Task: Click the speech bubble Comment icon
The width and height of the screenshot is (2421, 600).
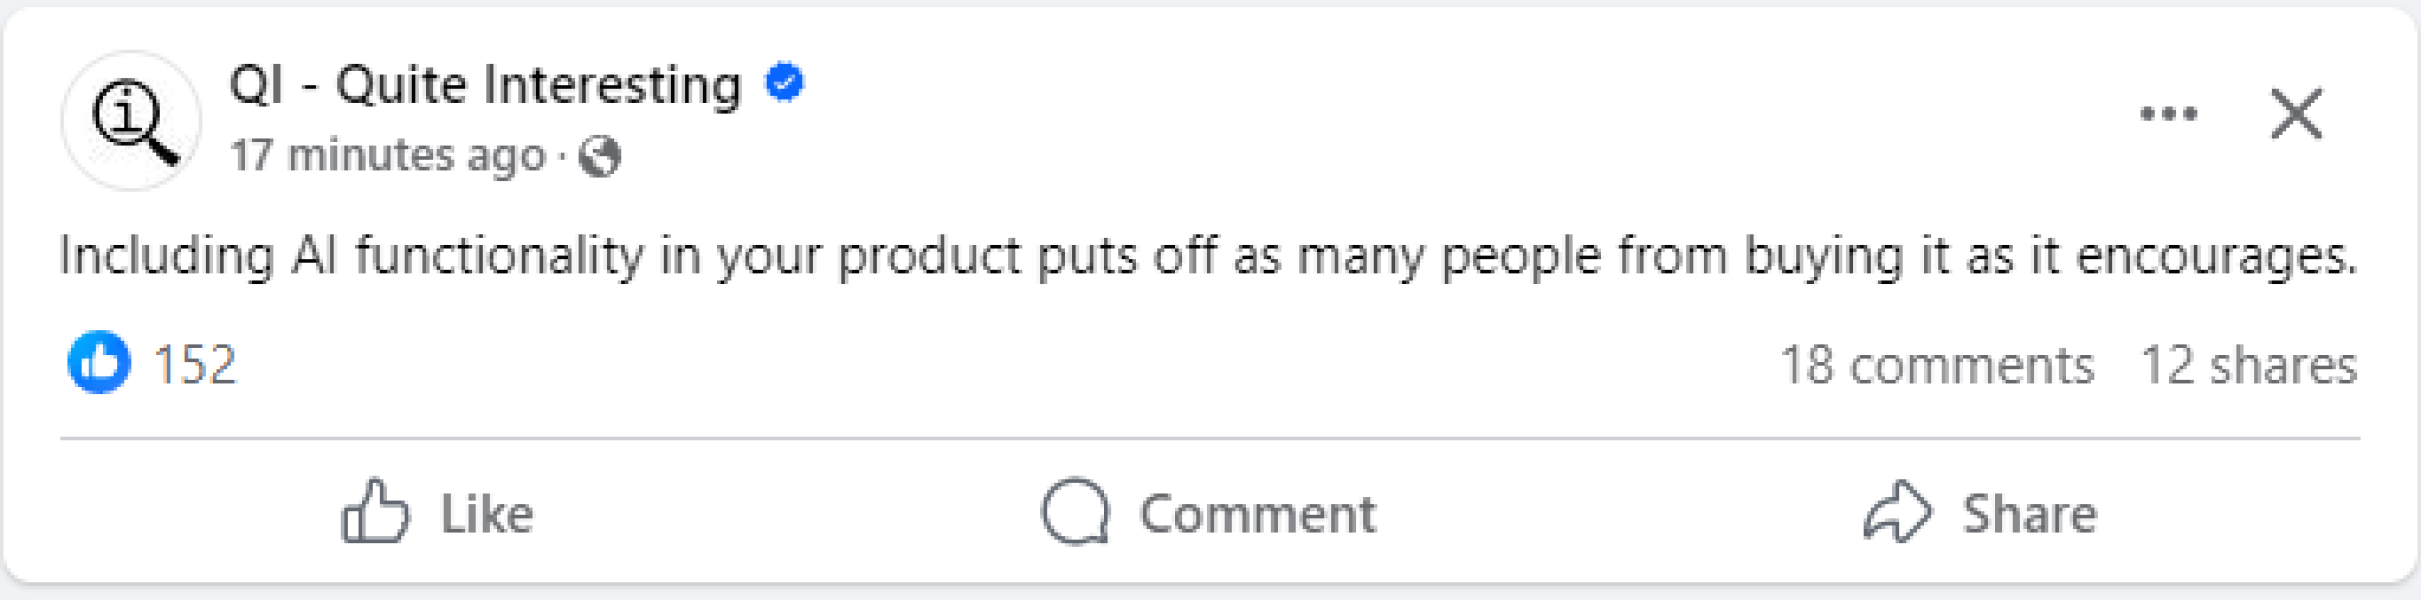Action: tap(1075, 512)
